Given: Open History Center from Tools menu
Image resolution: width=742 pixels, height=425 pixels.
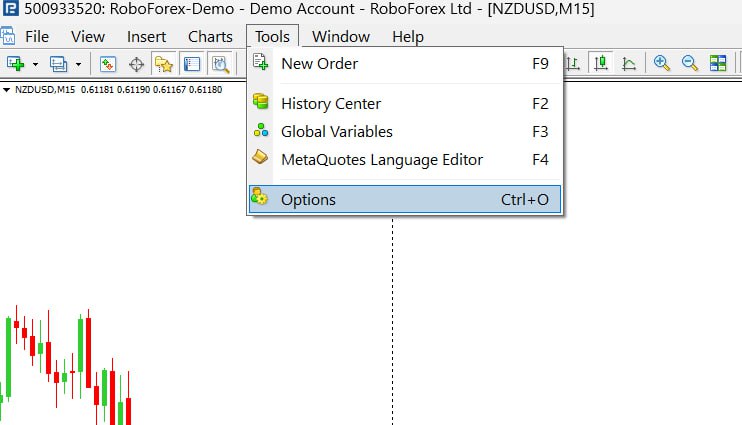Looking at the screenshot, I should (330, 103).
